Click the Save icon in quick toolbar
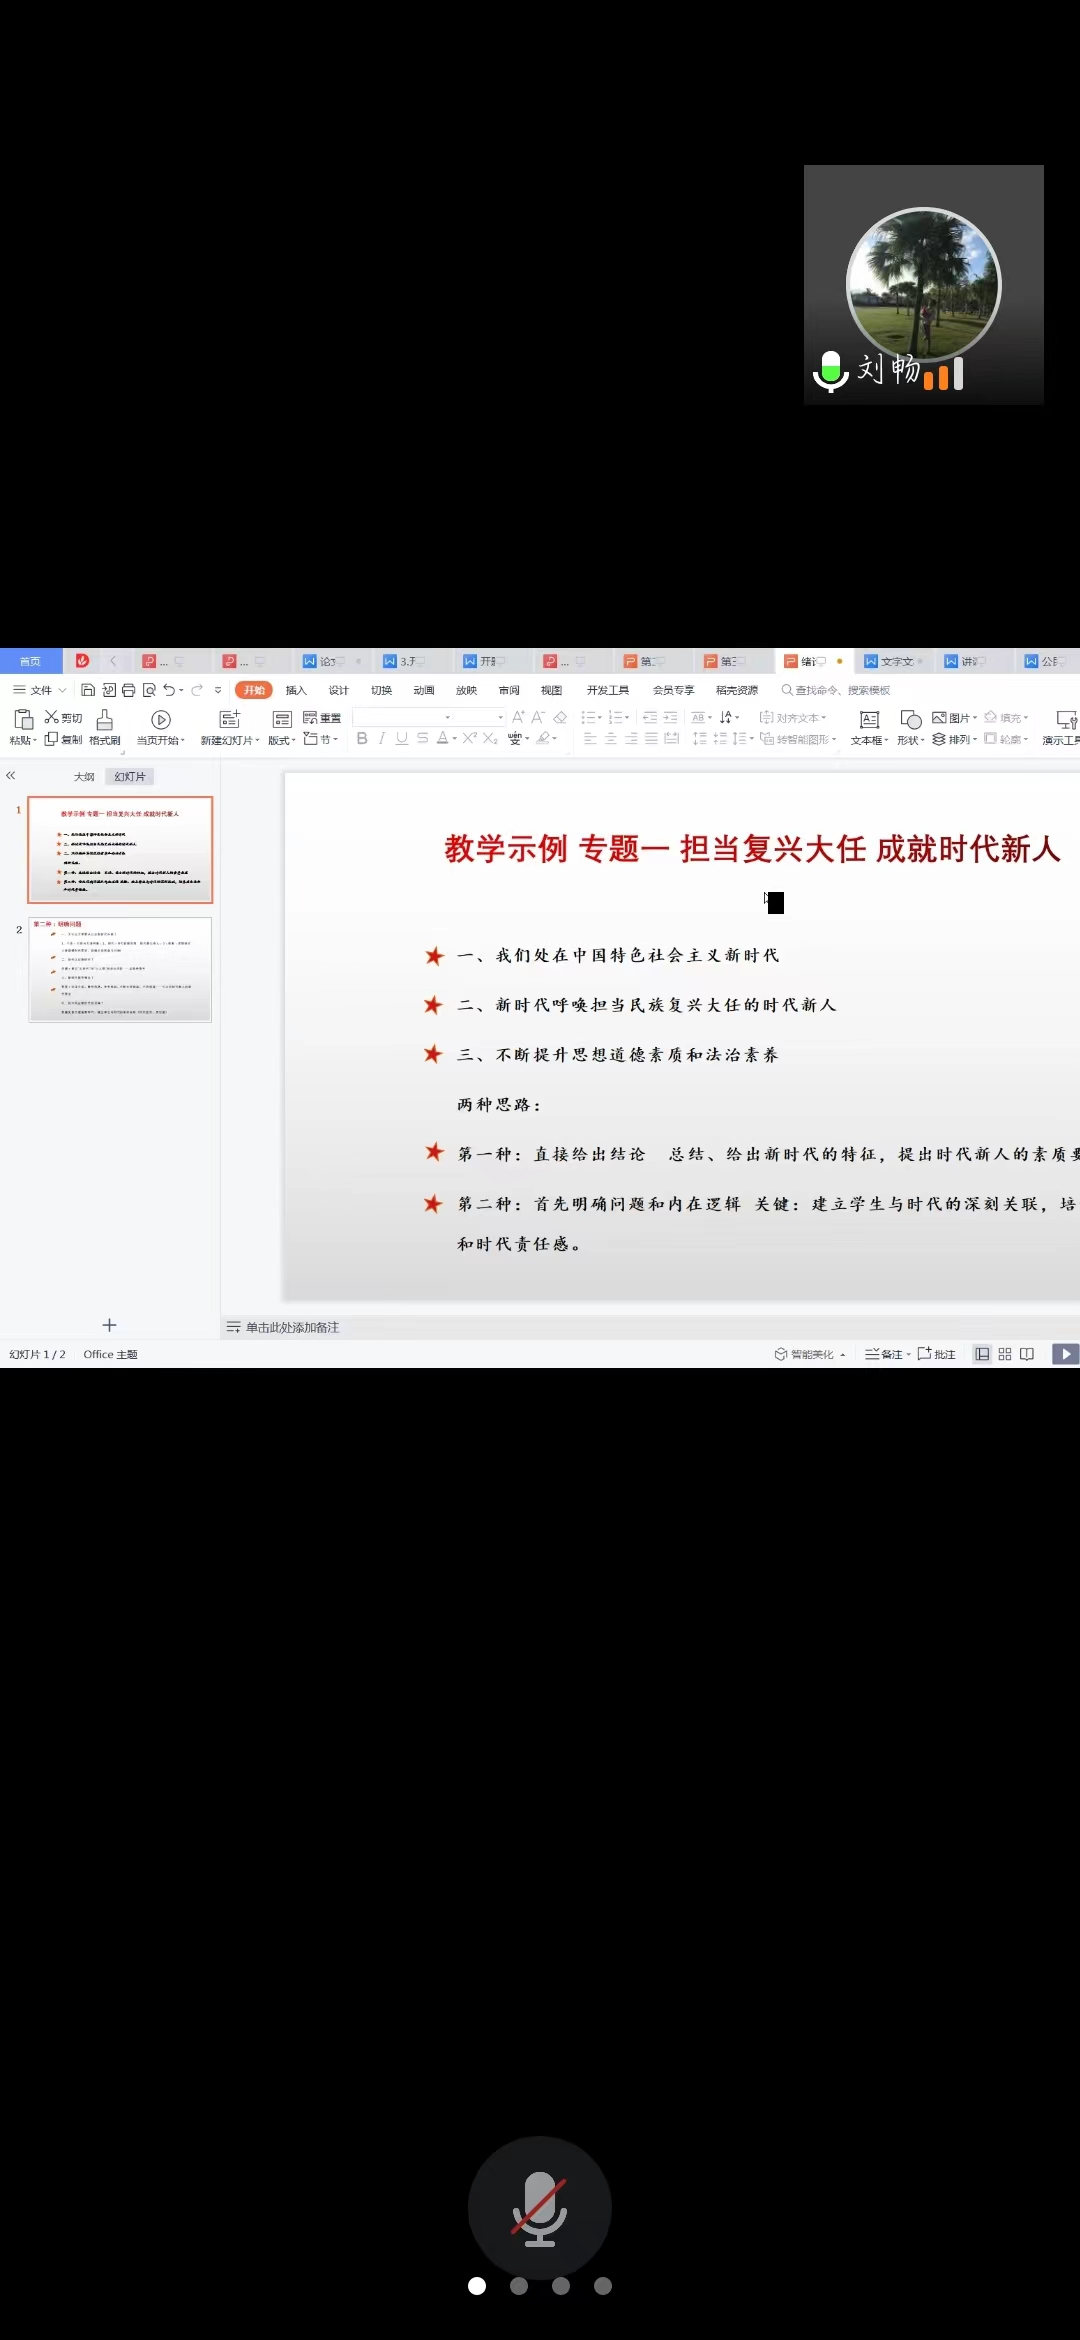The width and height of the screenshot is (1080, 2340). click(88, 690)
